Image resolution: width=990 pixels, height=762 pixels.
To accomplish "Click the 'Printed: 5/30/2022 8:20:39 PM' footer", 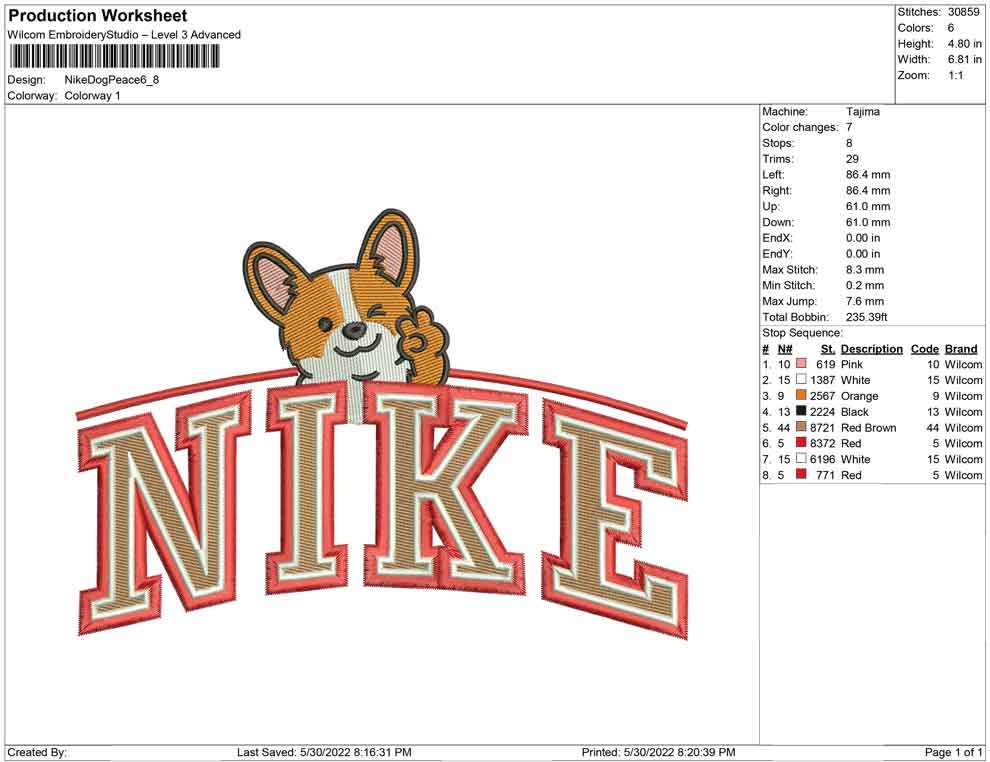I will (x=659, y=752).
